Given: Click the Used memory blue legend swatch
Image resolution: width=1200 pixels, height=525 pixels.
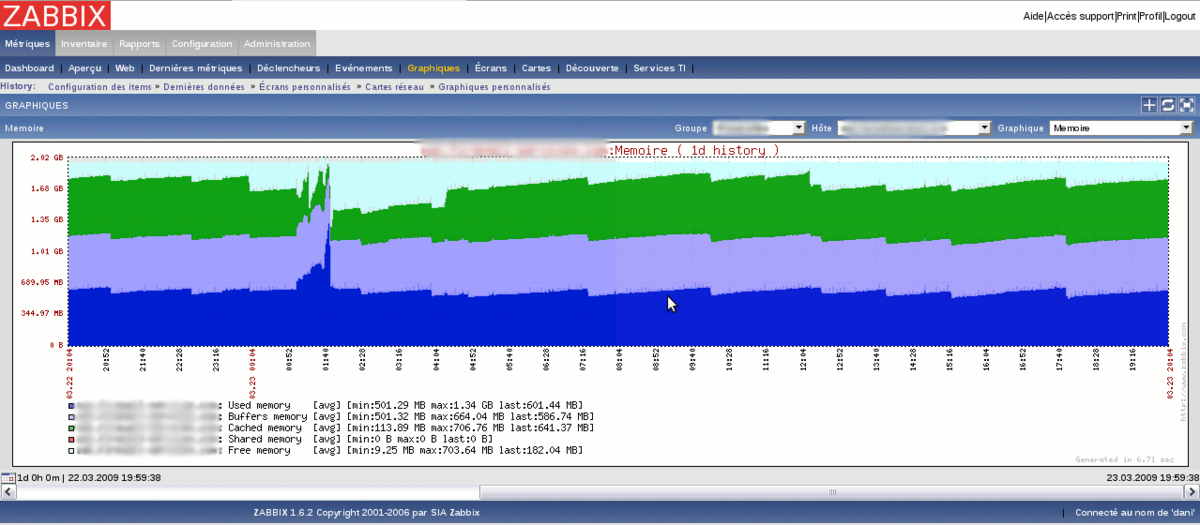Looking at the screenshot, I should tap(69, 403).
